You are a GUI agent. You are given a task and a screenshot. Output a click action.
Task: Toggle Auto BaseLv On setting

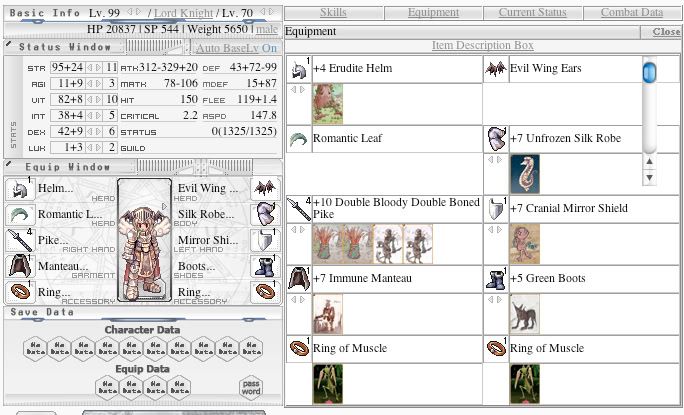click(236, 48)
